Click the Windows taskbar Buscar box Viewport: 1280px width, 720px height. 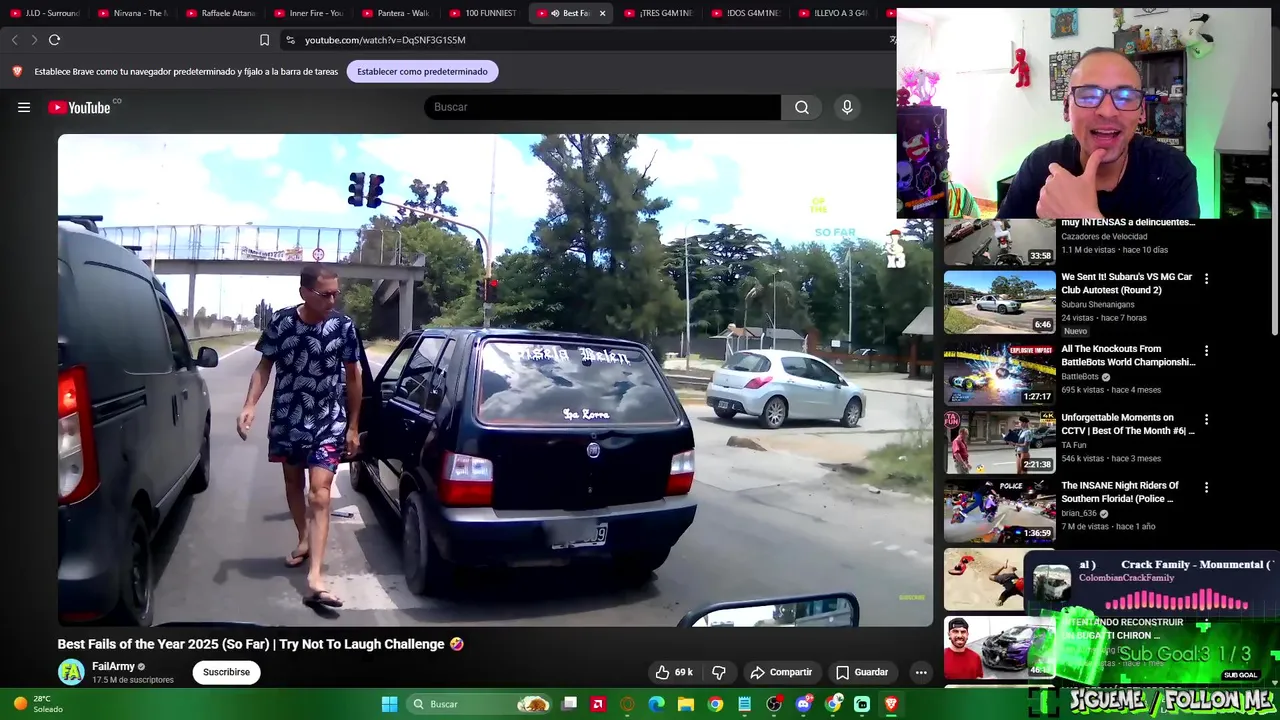coord(480,704)
